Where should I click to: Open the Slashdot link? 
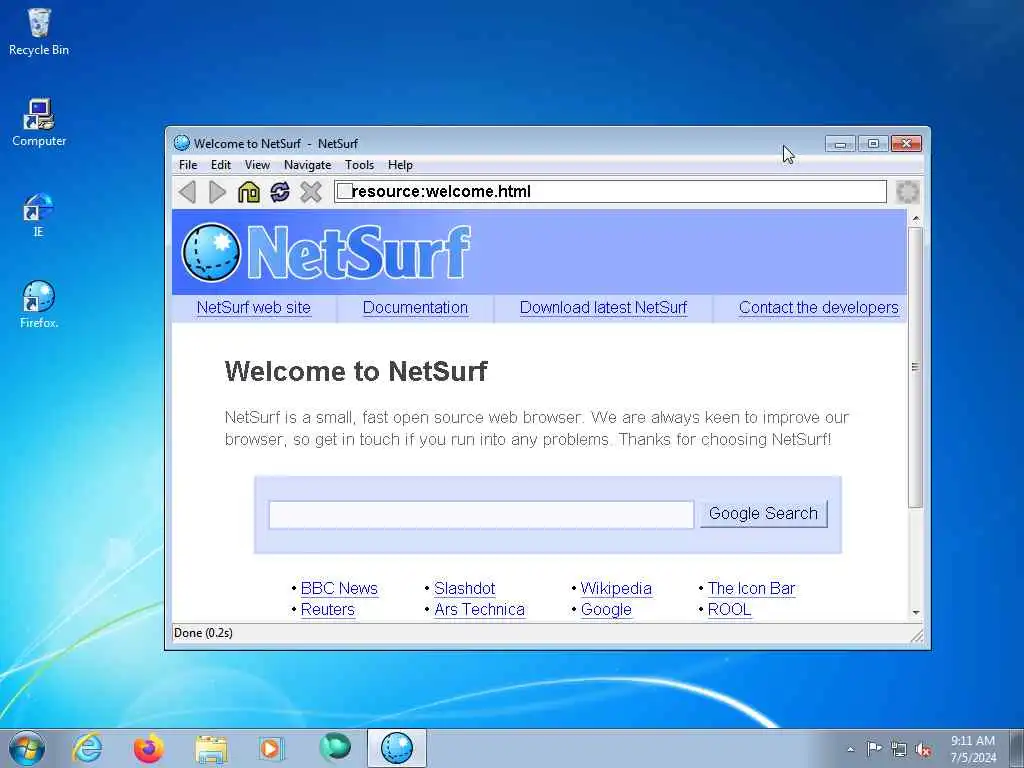tap(464, 588)
